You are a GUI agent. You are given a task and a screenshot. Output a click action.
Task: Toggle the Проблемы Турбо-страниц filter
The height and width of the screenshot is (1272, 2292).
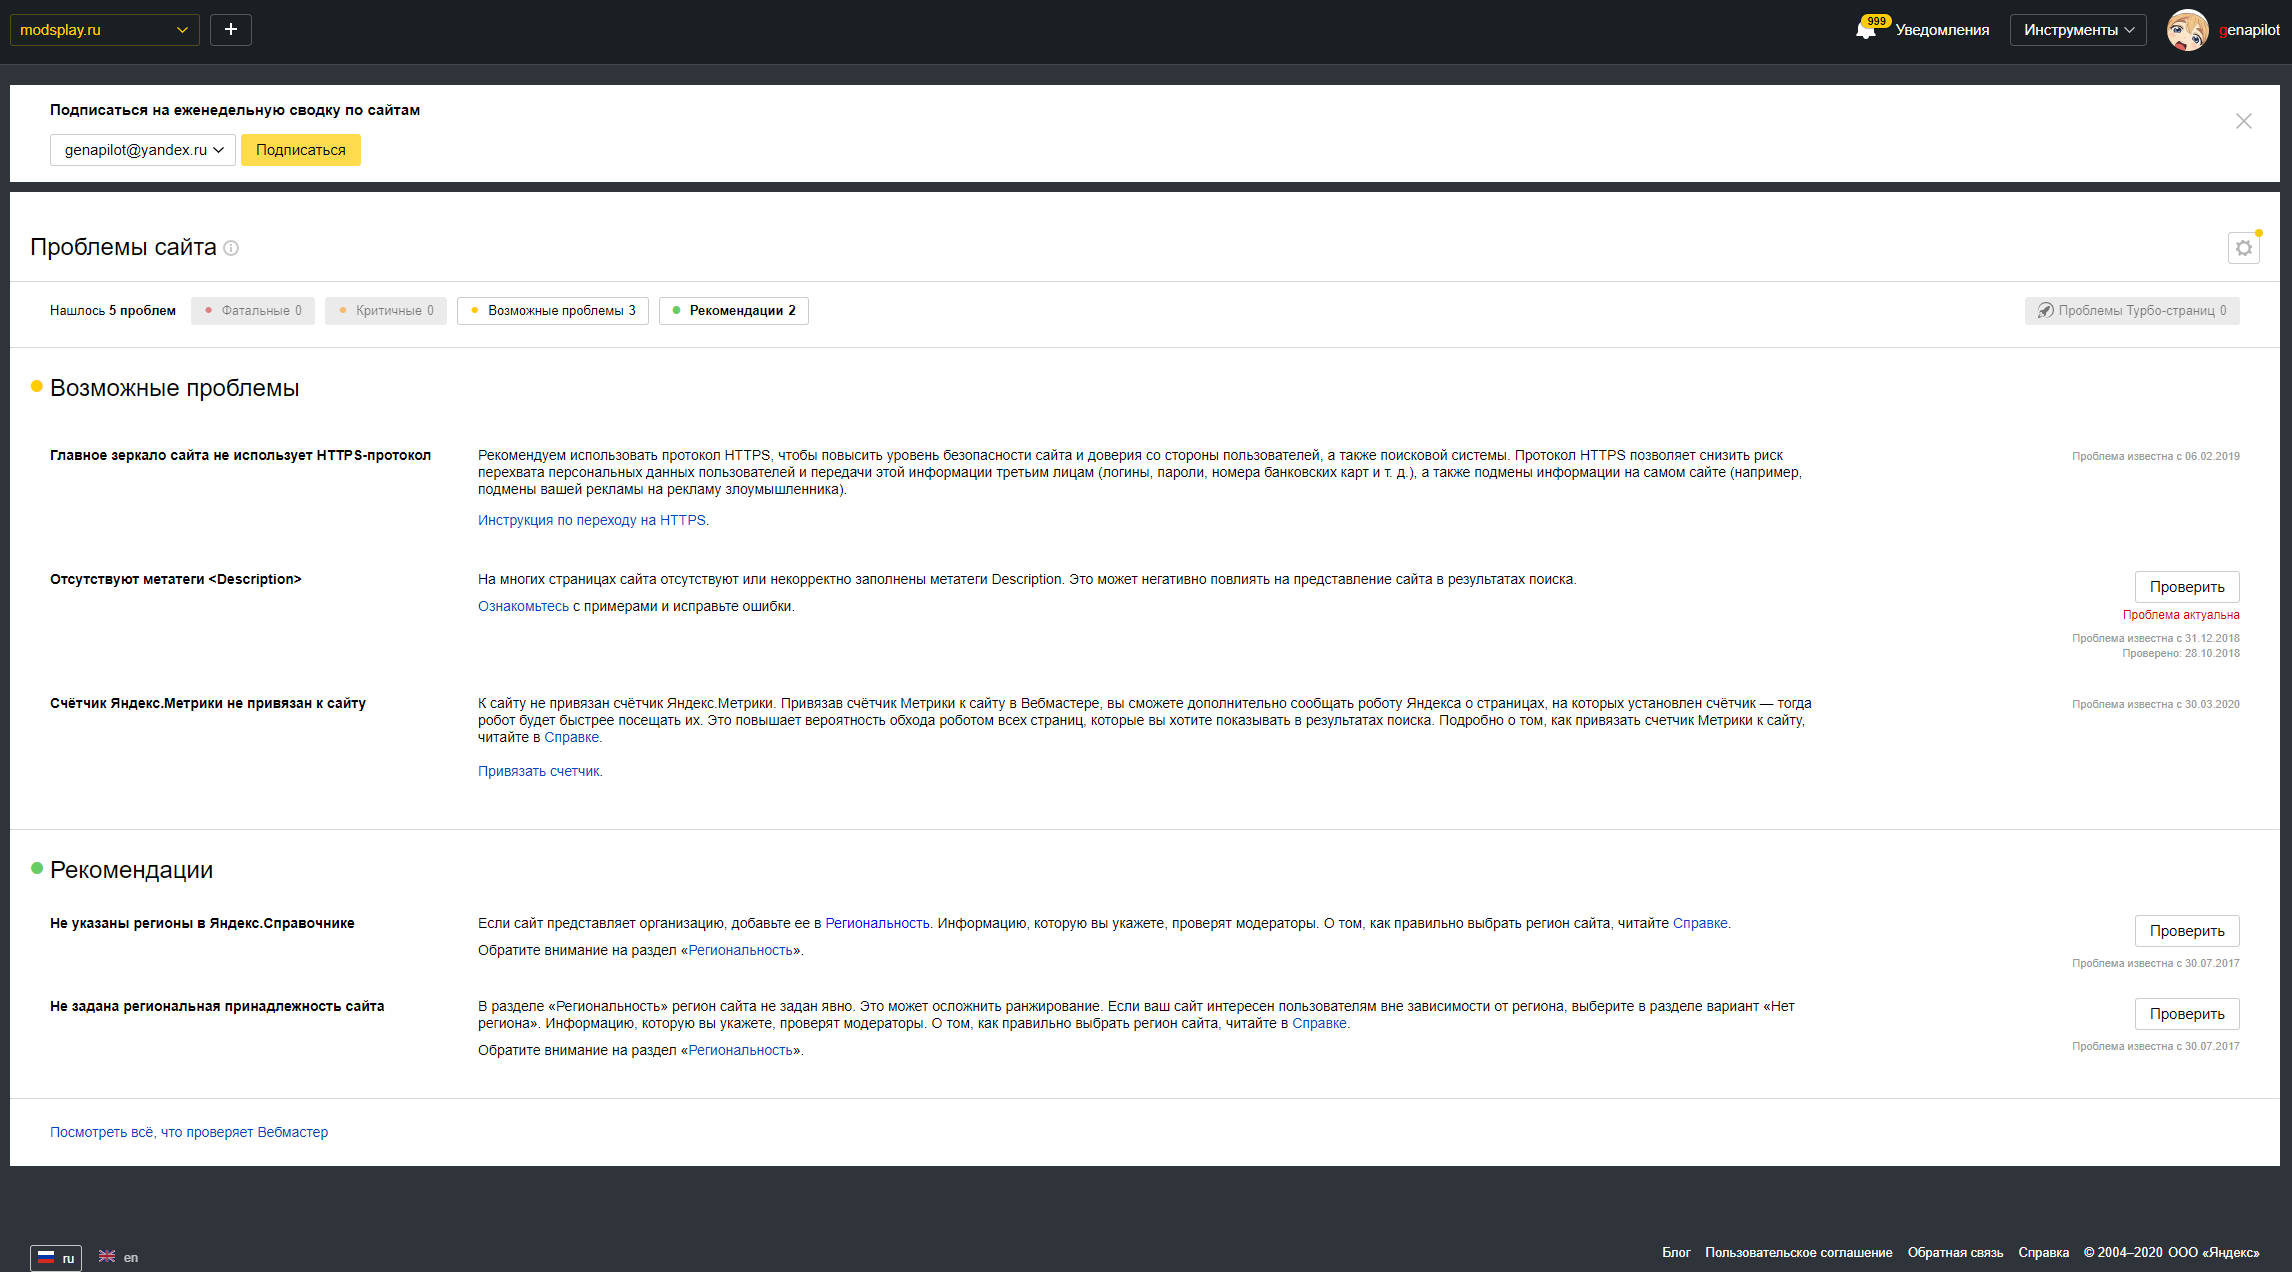(x=2132, y=311)
